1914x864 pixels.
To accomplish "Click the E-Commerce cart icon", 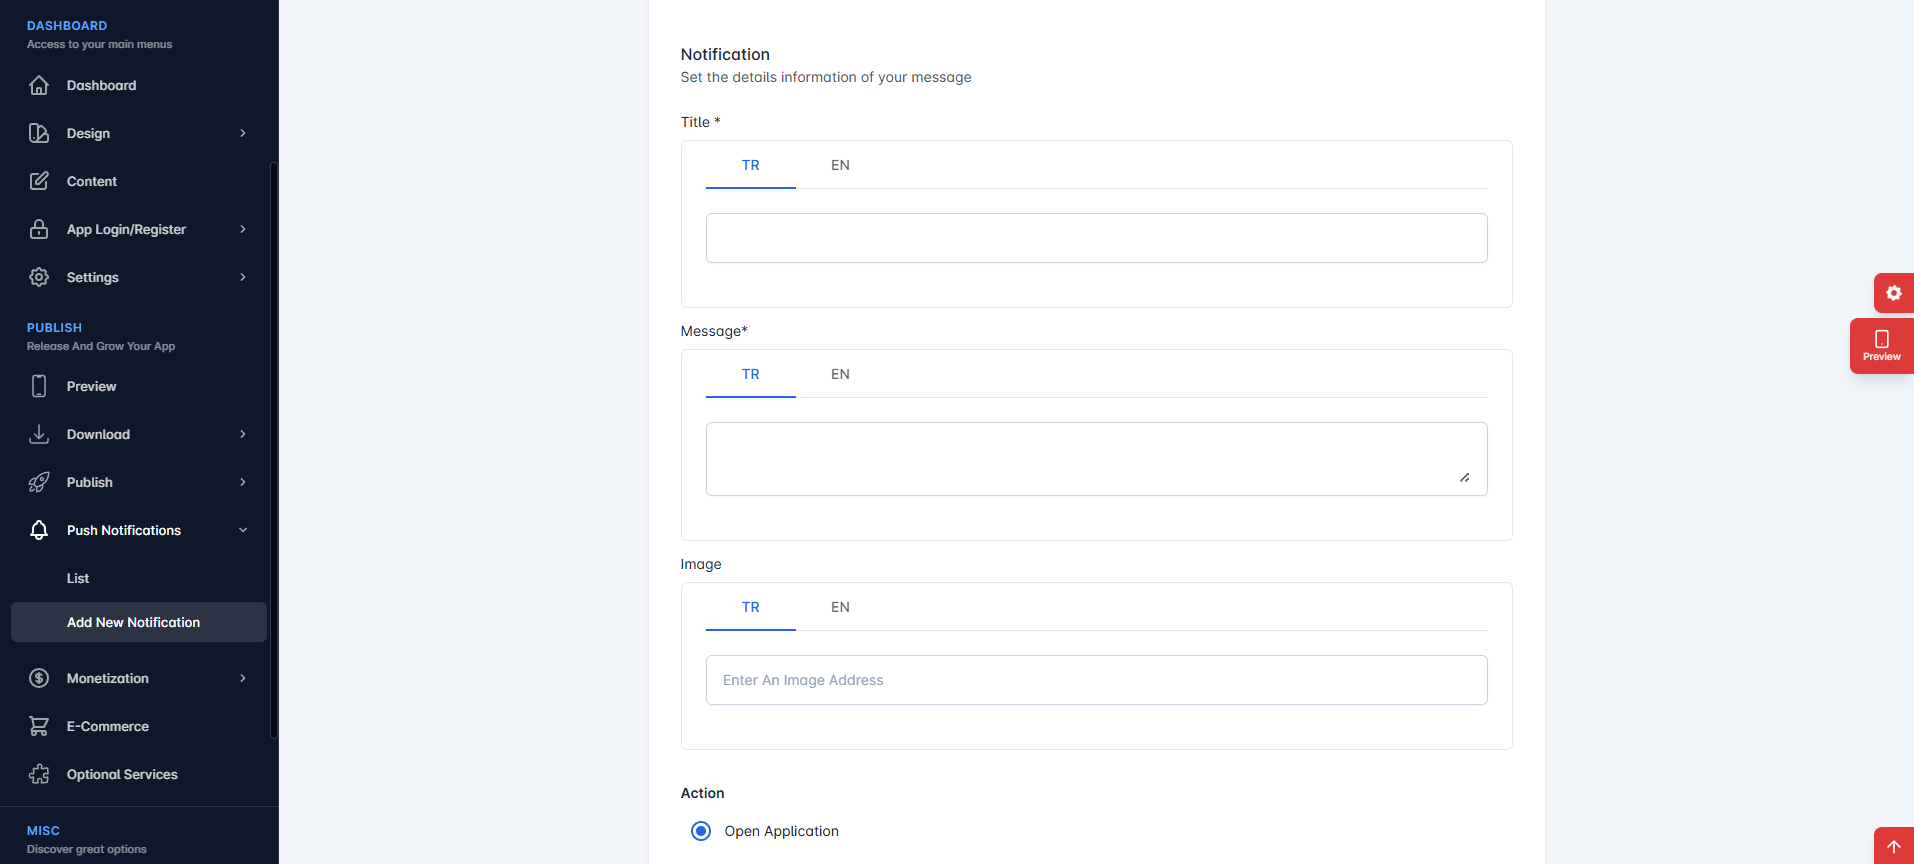I will pos(39,726).
